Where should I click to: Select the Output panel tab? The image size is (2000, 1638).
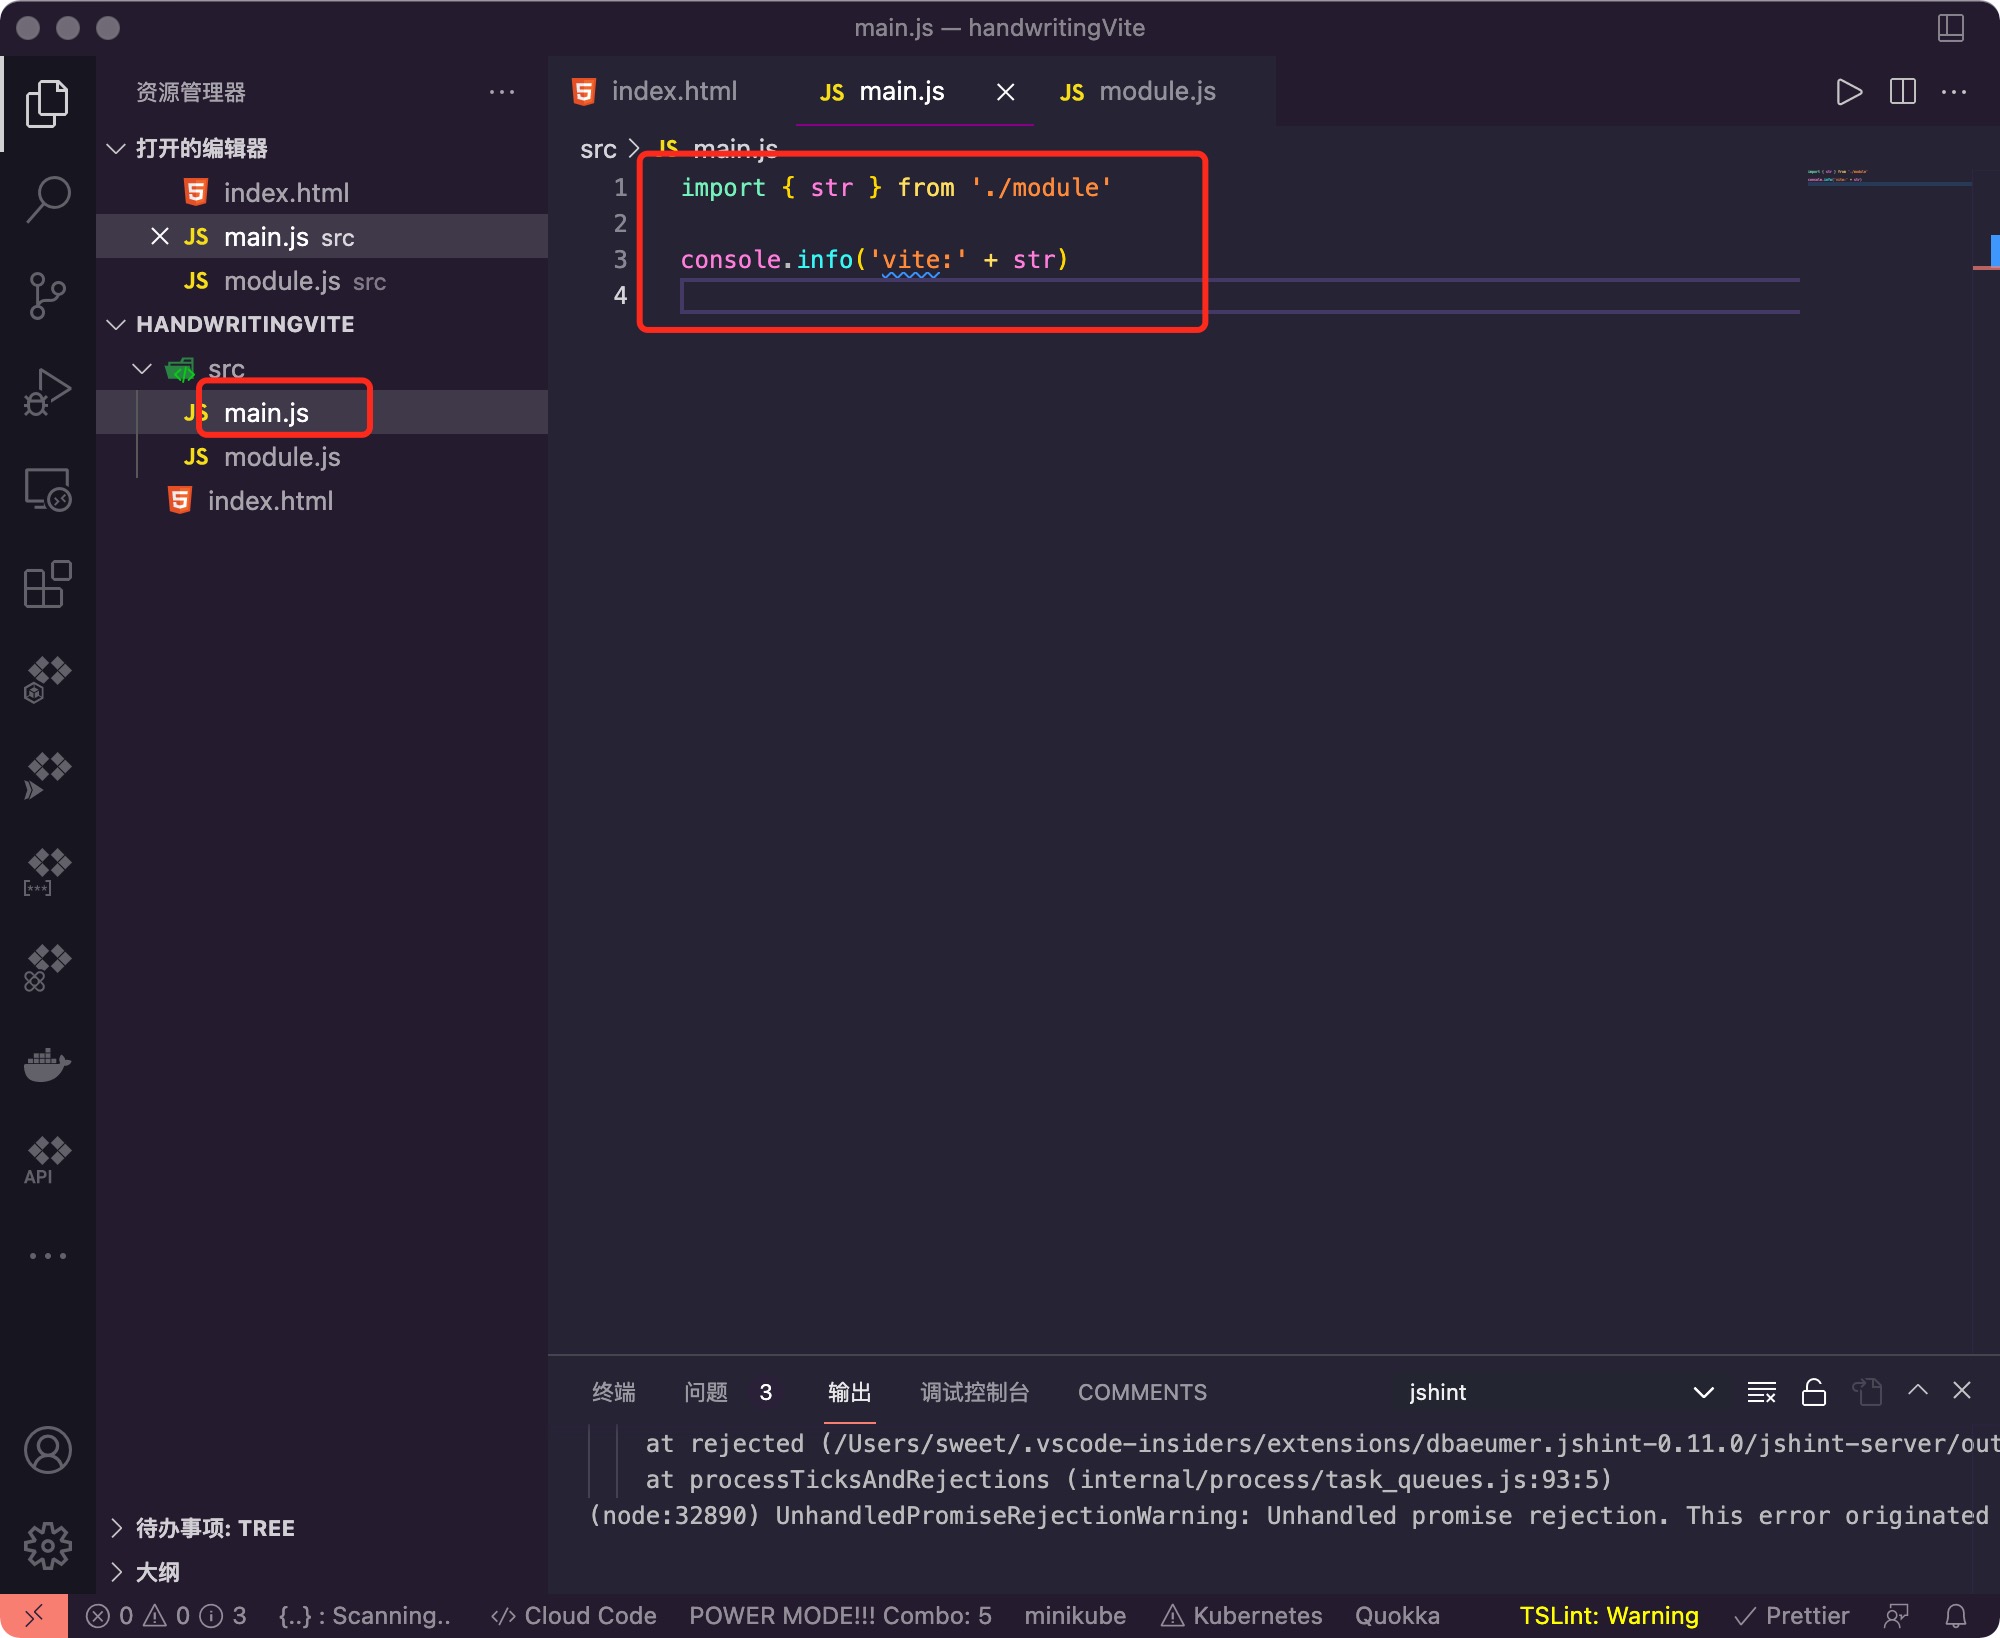(849, 1392)
